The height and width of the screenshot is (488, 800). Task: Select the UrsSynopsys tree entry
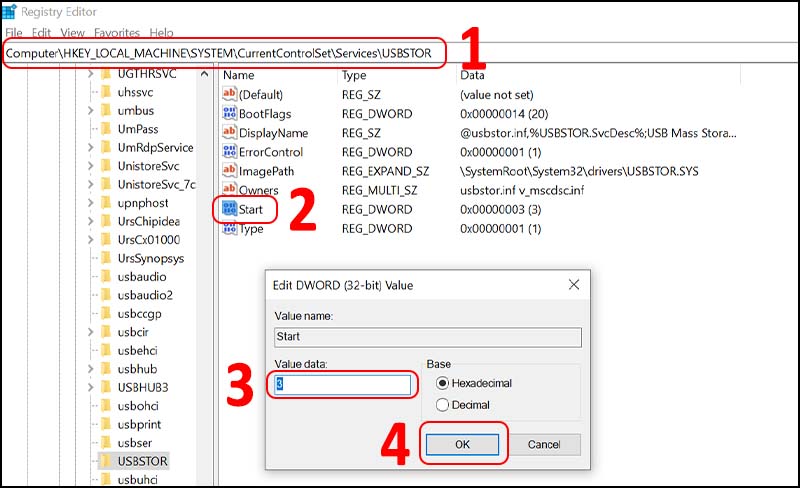151,258
